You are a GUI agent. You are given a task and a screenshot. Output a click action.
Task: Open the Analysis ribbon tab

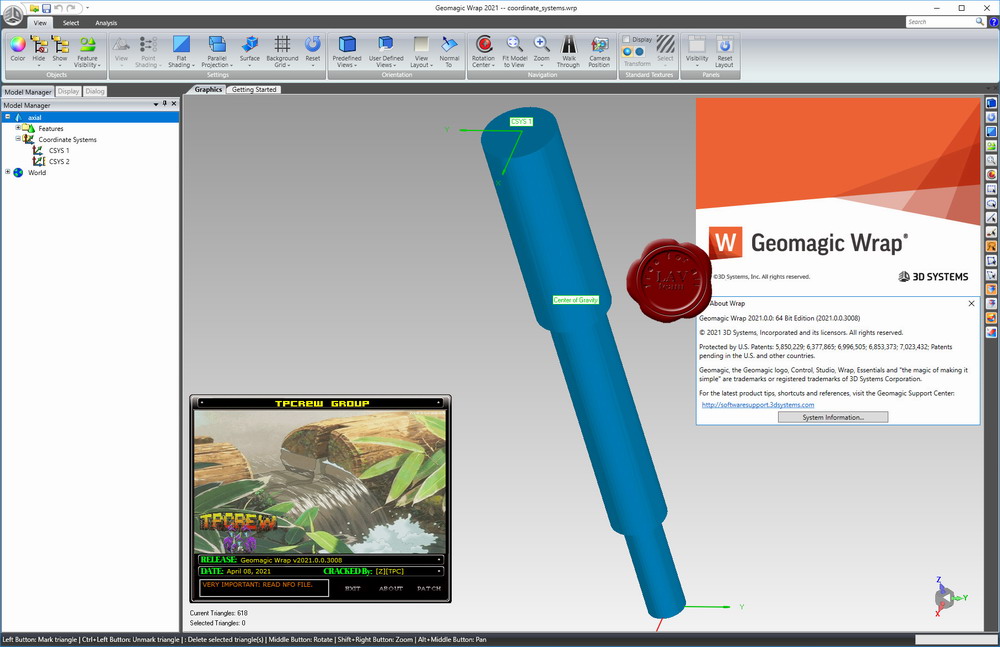(106, 23)
